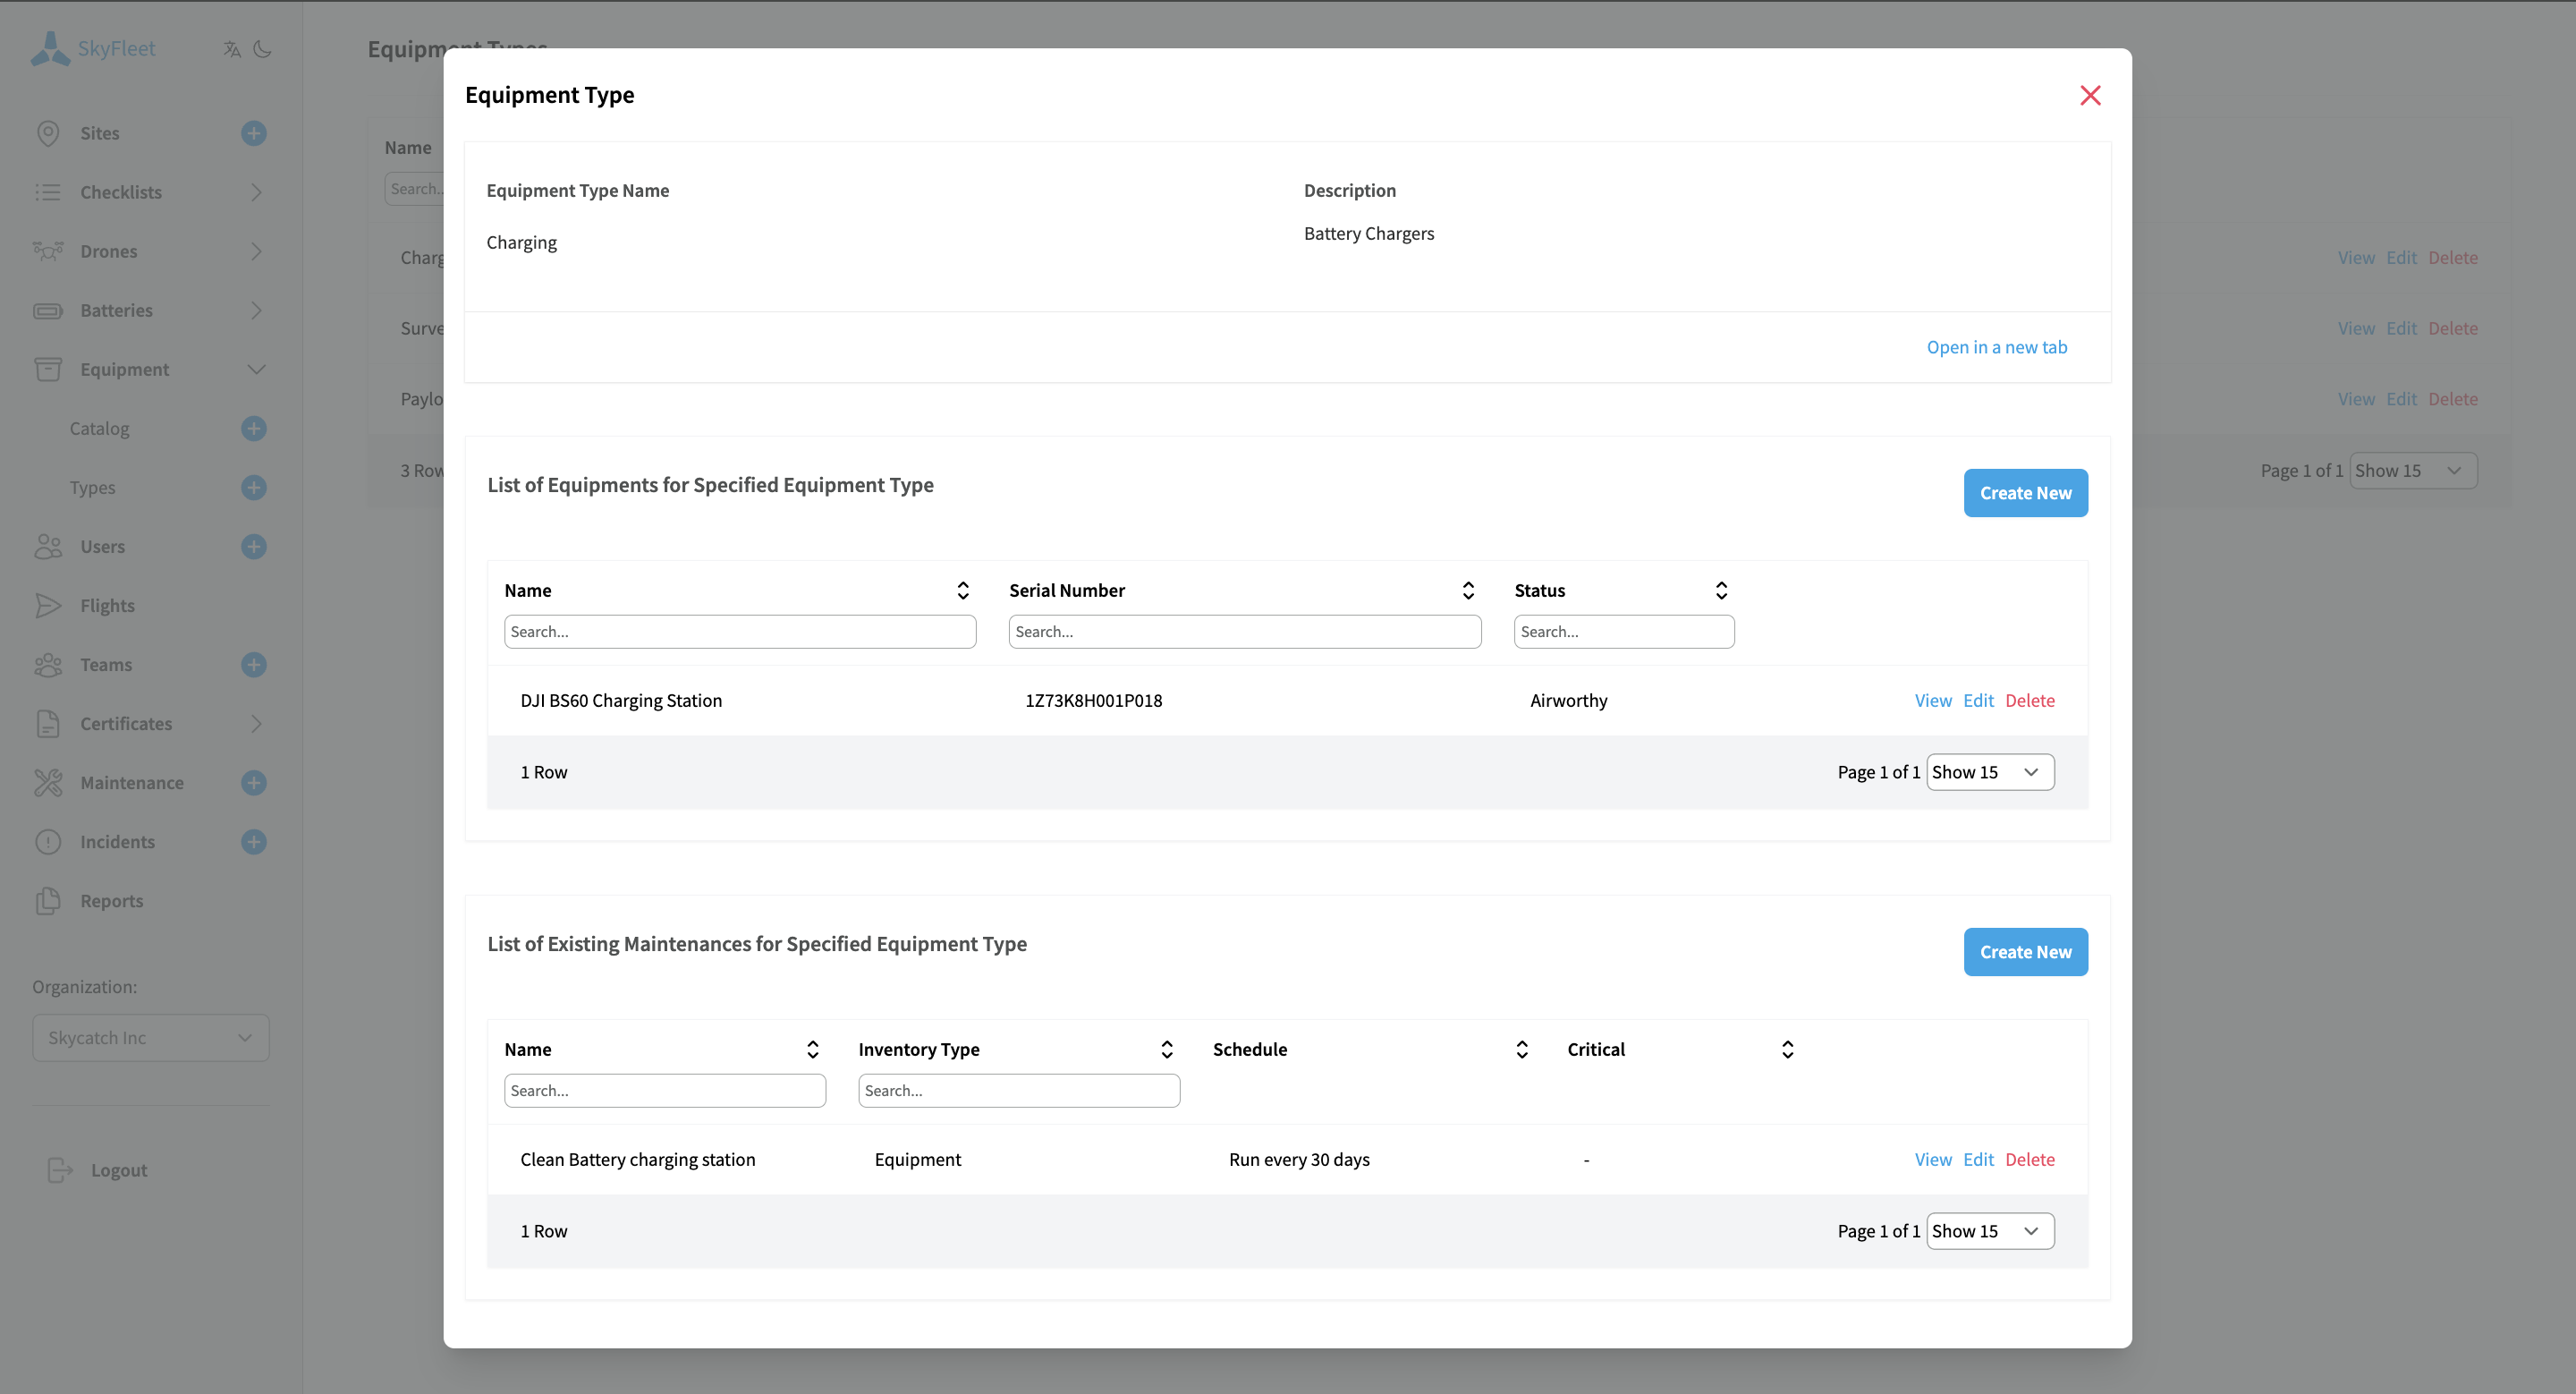The width and height of the screenshot is (2576, 1394).
Task: Open maintenances Show 15 page size dropdown
Action: [x=1990, y=1230]
